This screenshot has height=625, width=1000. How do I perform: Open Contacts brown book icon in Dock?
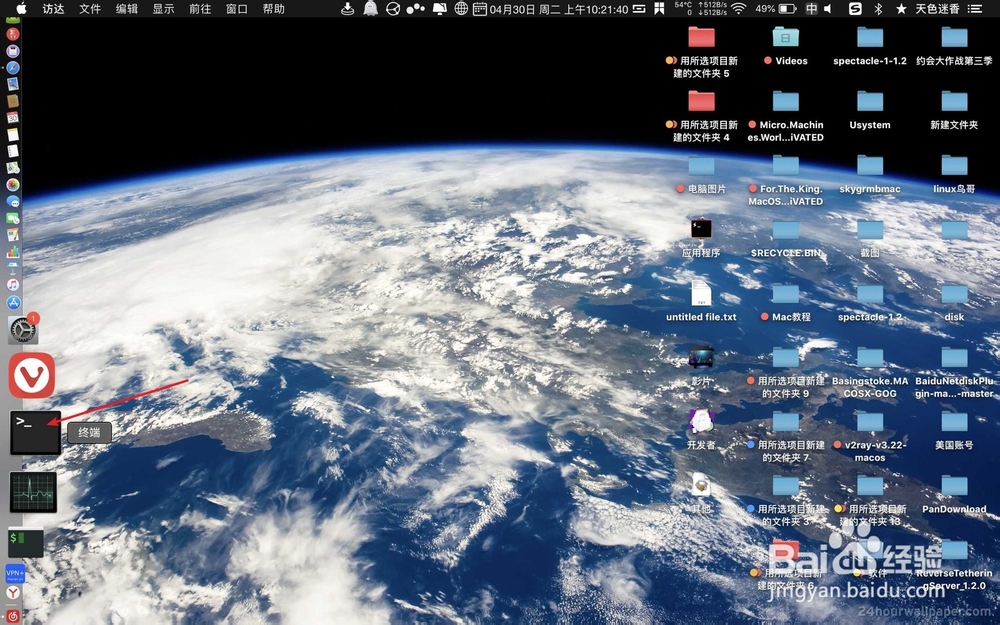click(x=13, y=101)
